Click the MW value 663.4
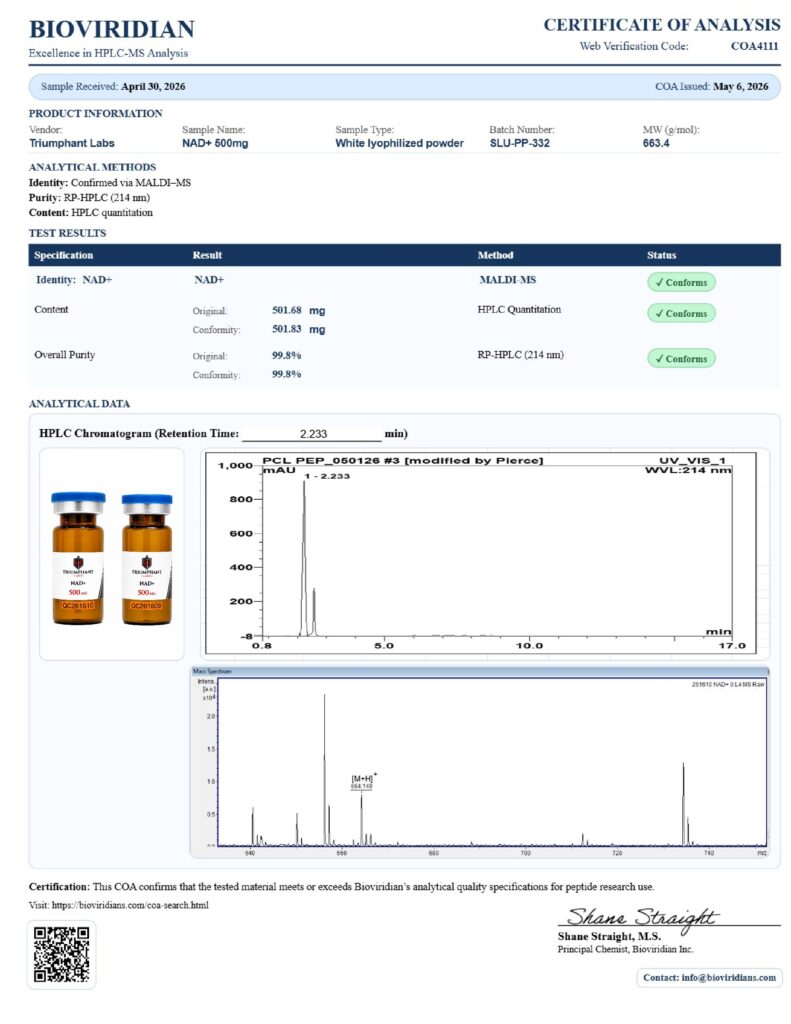Viewport: 791px width, 1024px height. tap(656, 143)
